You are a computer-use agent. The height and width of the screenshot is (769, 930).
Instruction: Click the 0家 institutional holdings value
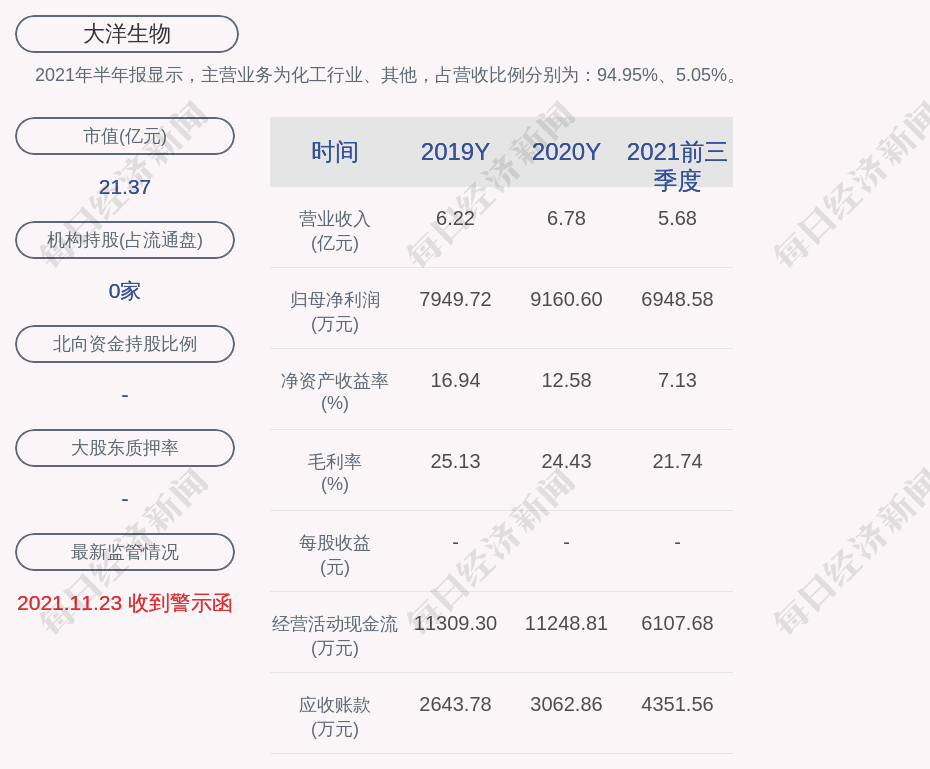pyautogui.click(x=125, y=291)
